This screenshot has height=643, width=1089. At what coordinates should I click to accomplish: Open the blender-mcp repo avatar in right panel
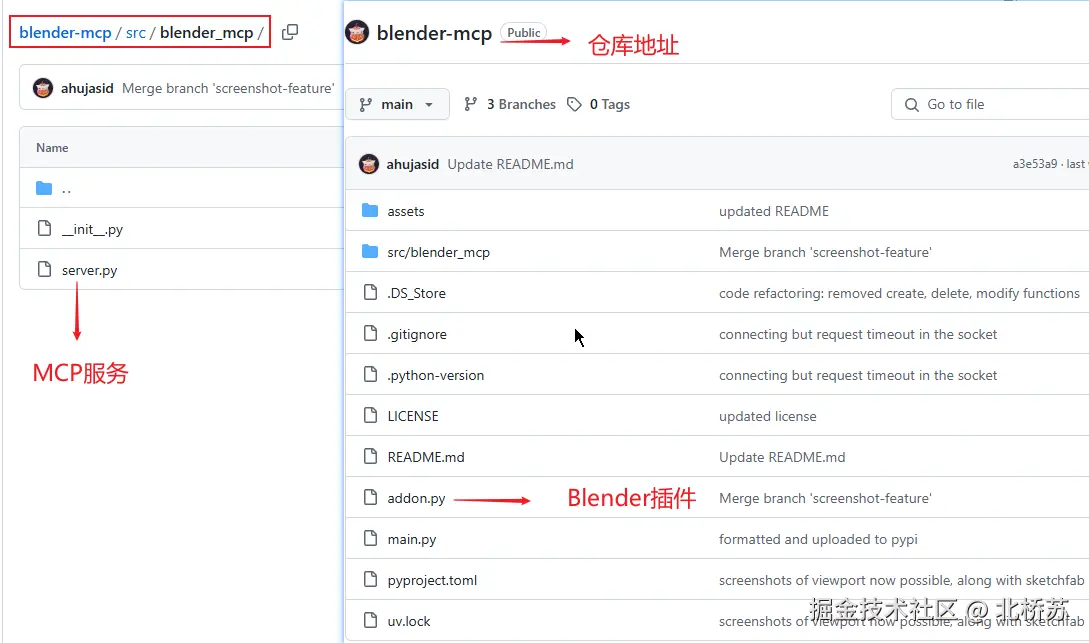pyautogui.click(x=357, y=32)
